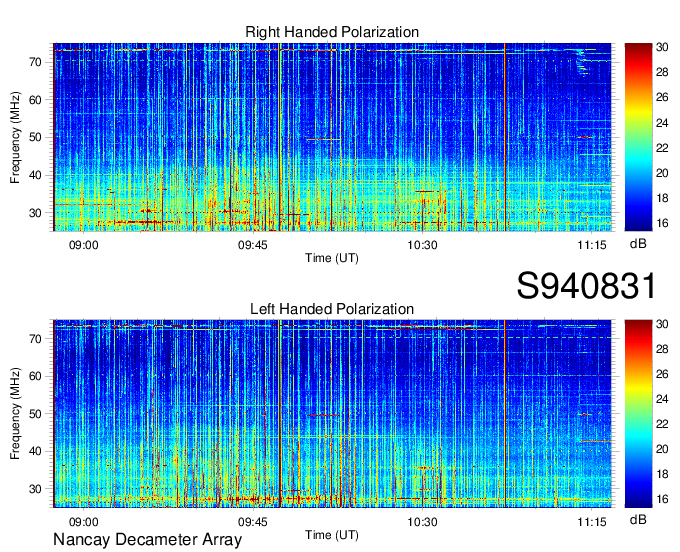The height and width of the screenshot is (552, 680).
Task: Click the 60 MHz tick on the lower plot
Action: 36,376
